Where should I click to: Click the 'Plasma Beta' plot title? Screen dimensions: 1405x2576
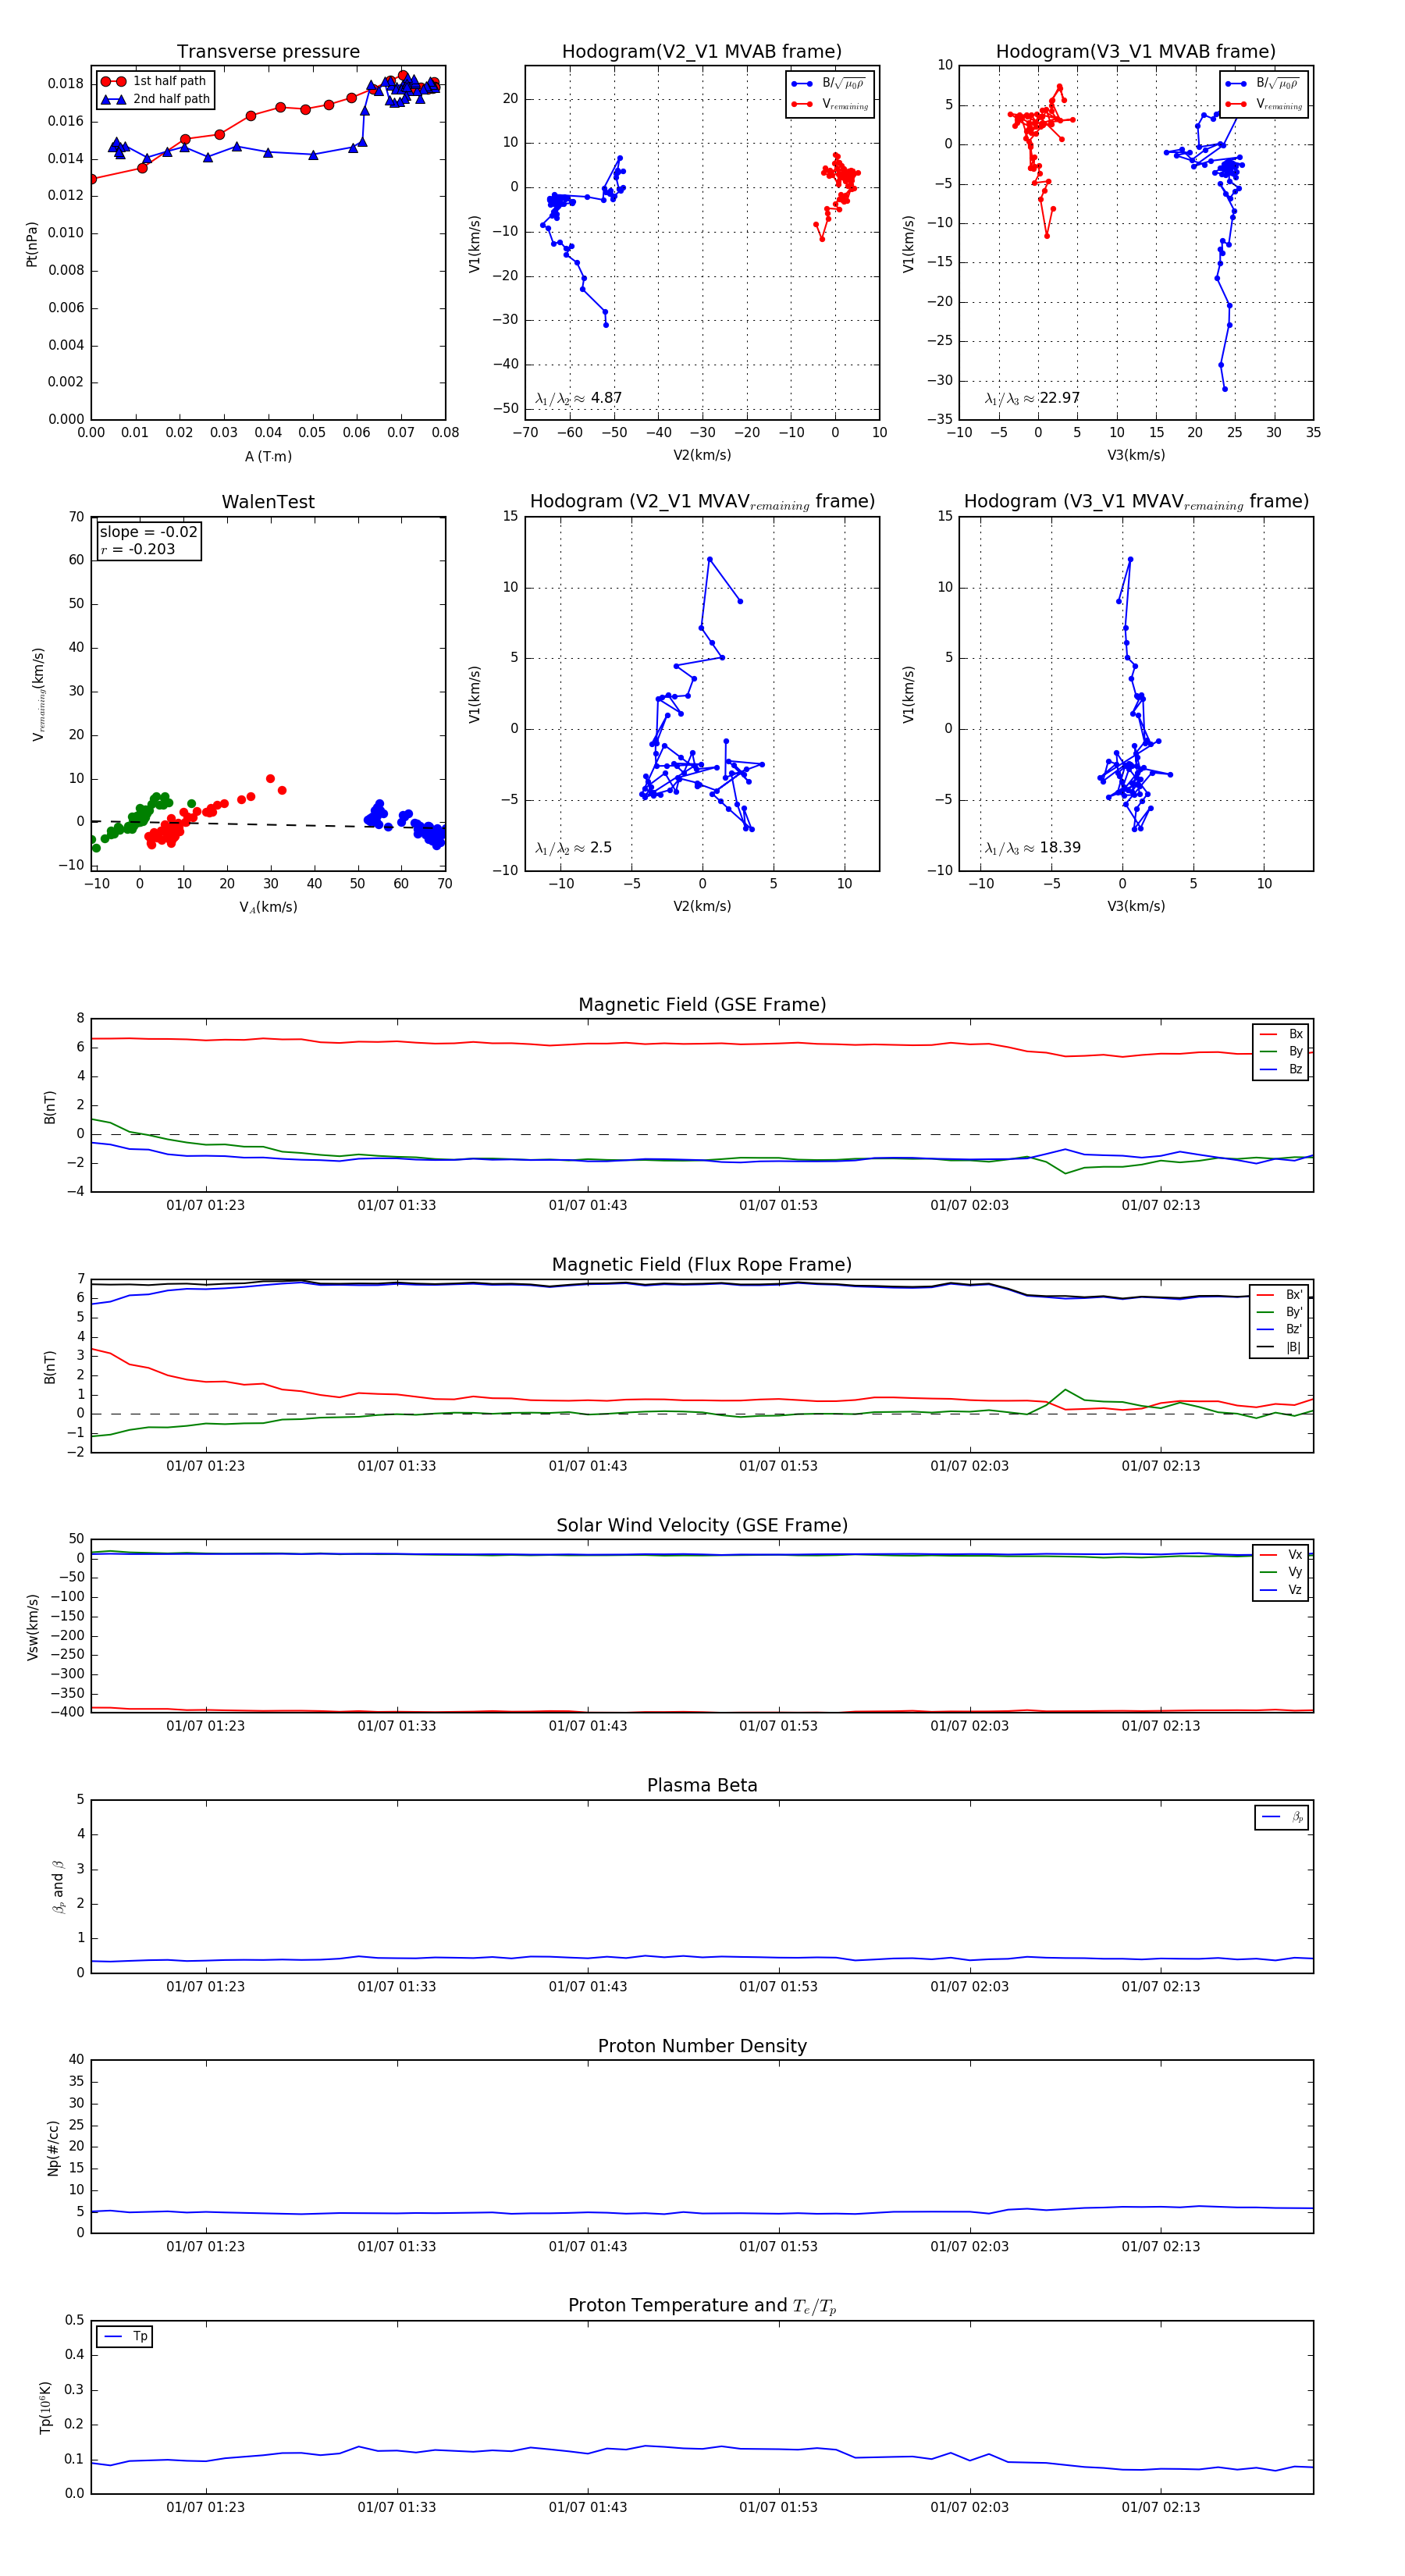(x=702, y=1786)
